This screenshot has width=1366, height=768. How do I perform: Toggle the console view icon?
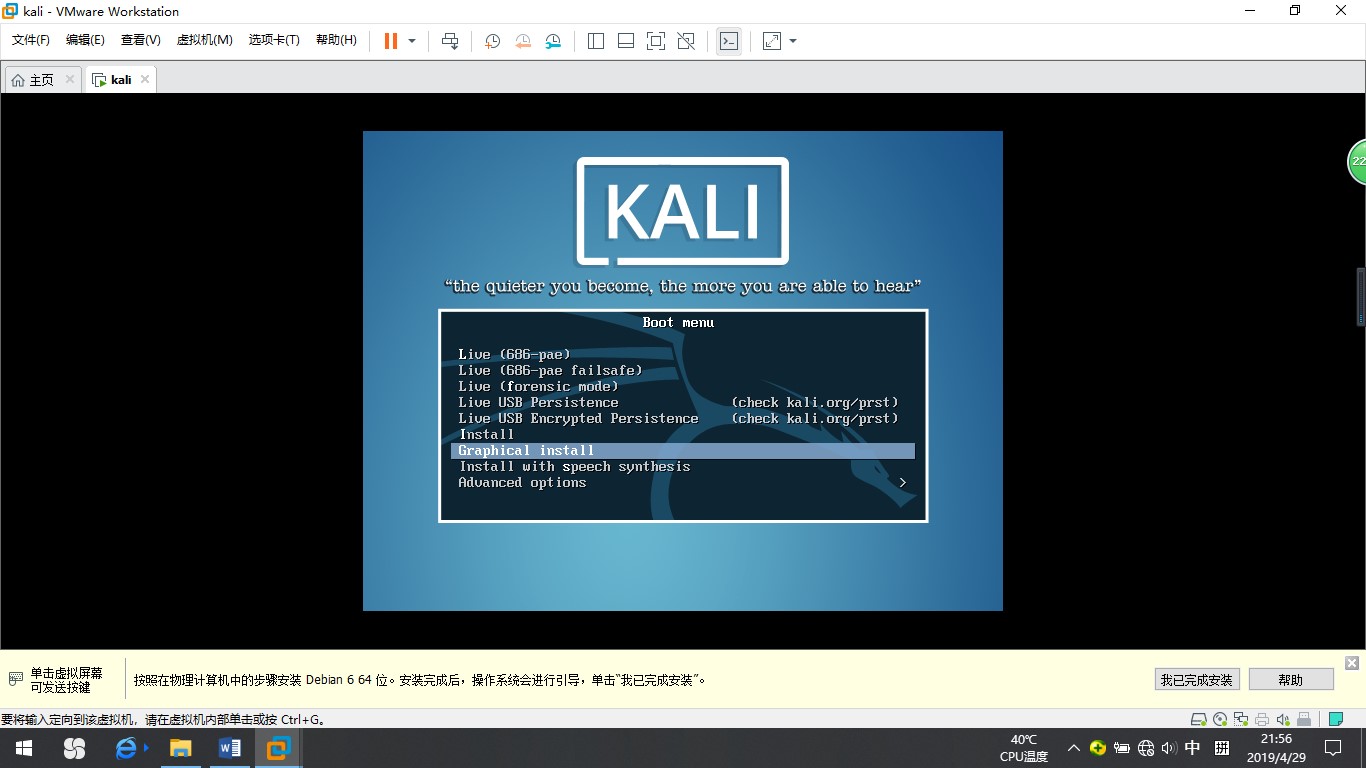(x=729, y=41)
